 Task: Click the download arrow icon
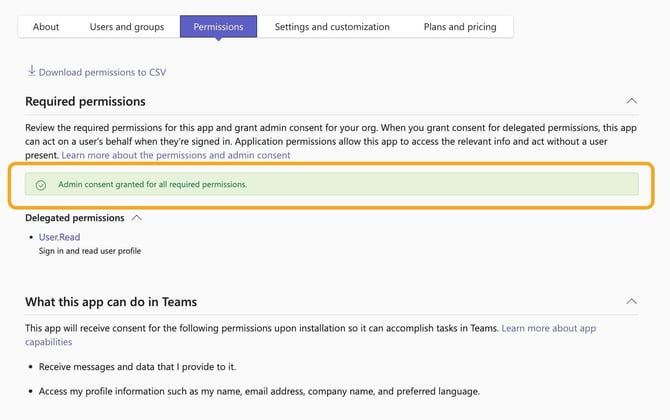[x=31, y=71]
